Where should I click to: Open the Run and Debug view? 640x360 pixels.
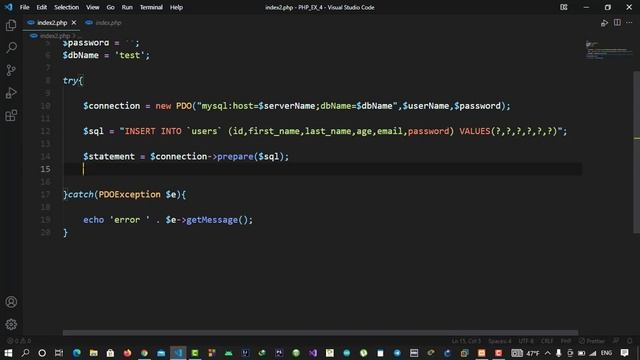click(x=11, y=93)
